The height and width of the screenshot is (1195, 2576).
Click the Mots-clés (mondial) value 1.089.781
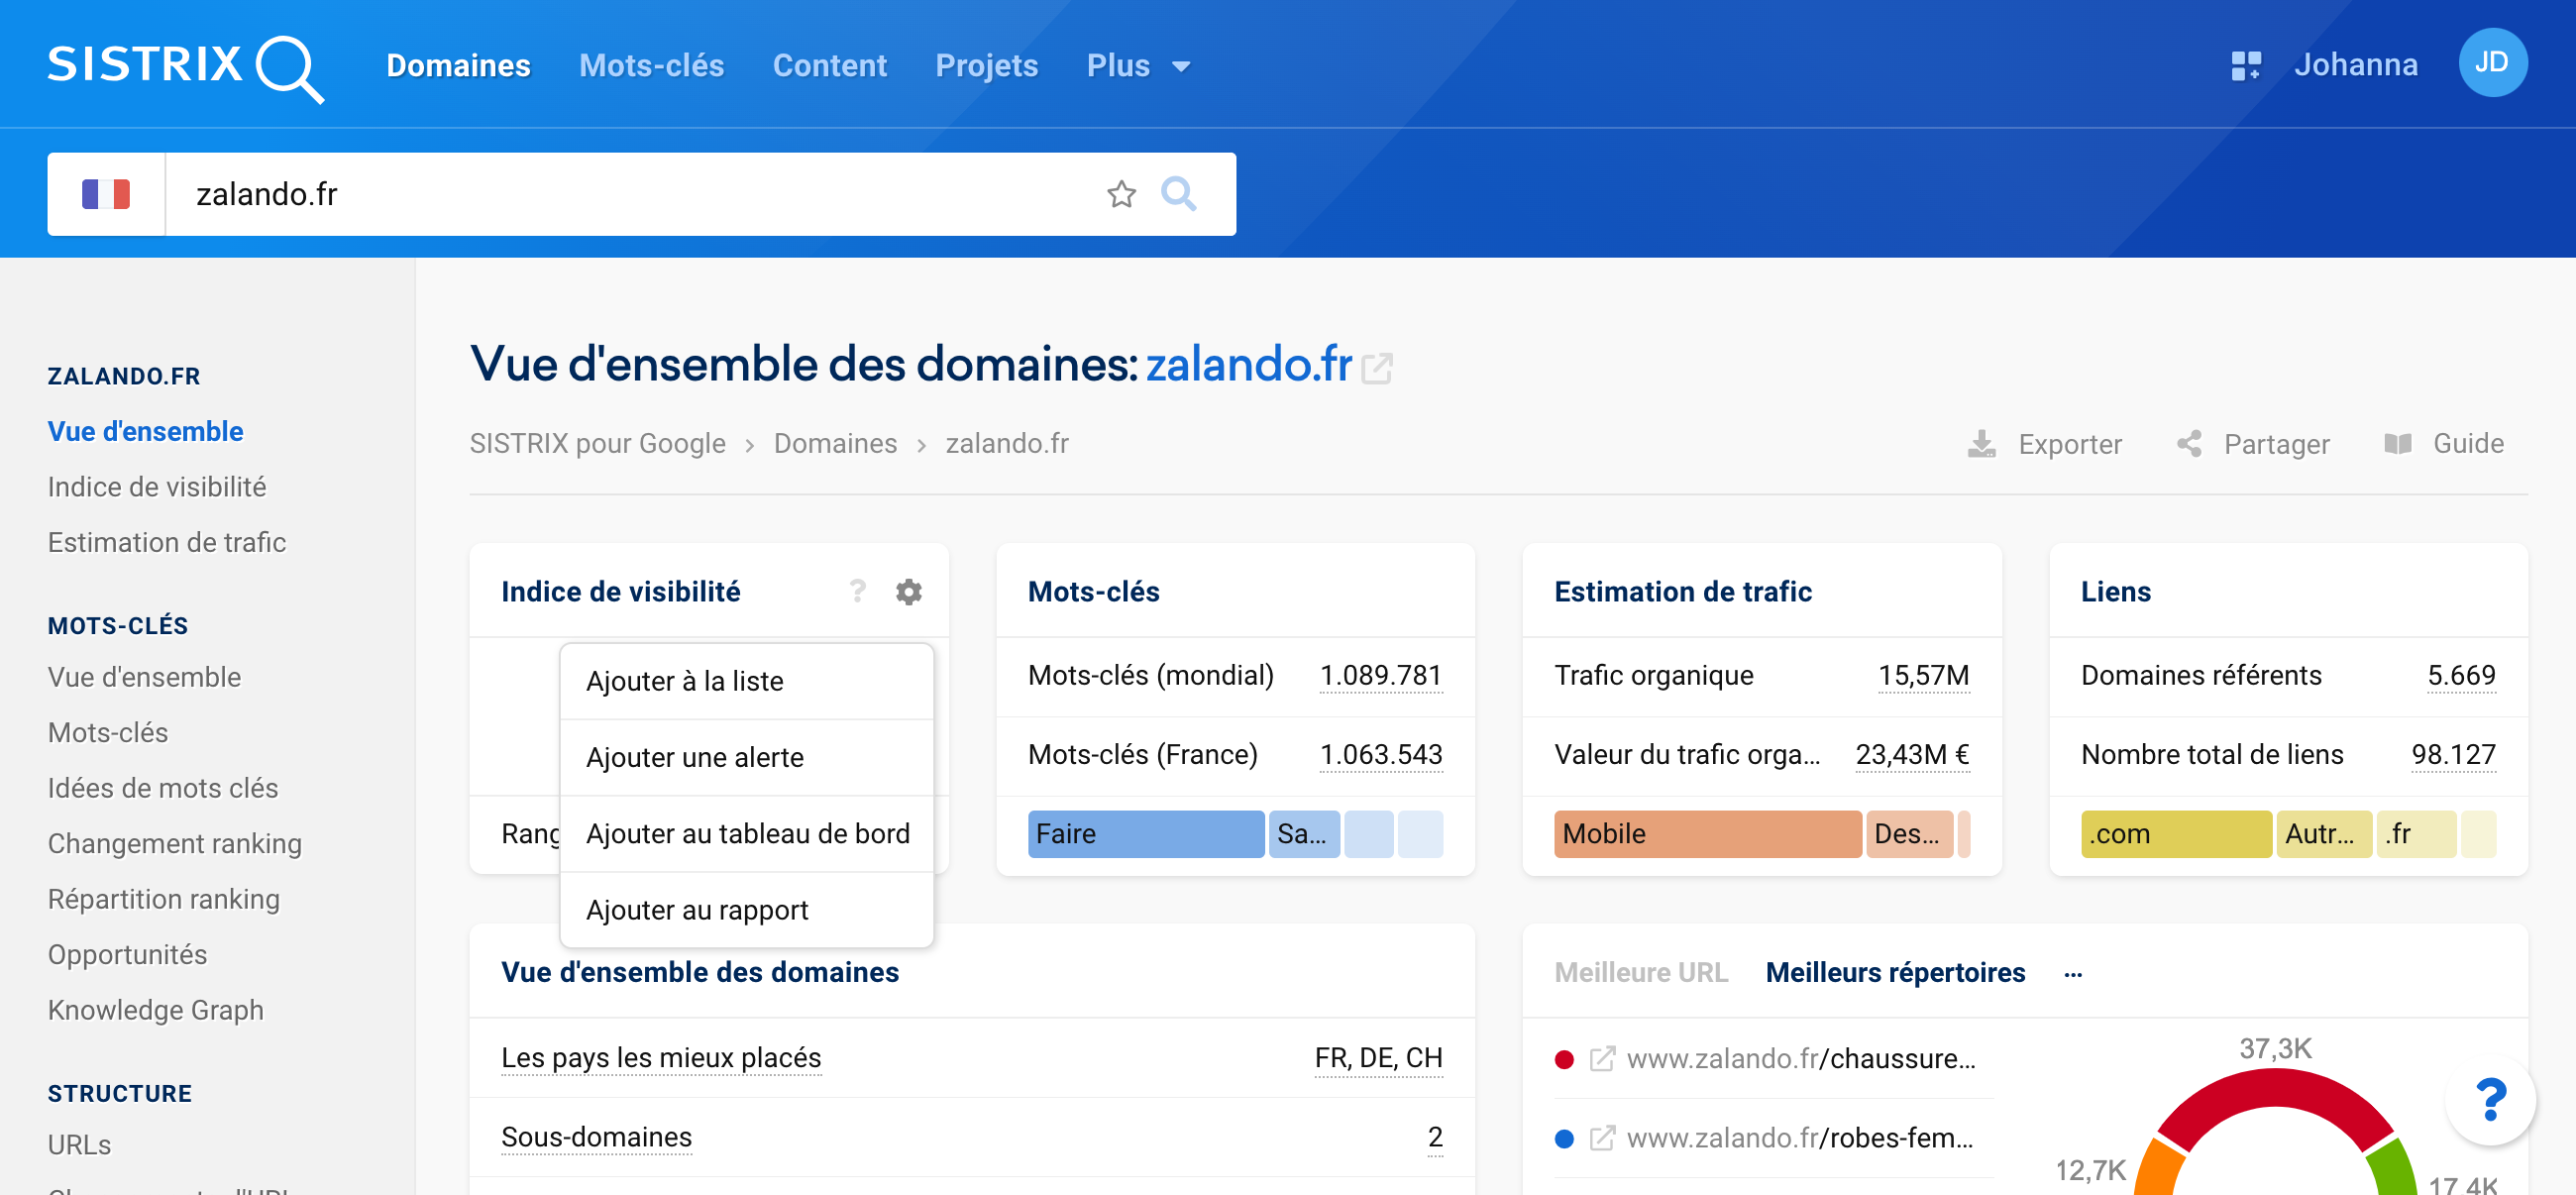coord(1380,676)
